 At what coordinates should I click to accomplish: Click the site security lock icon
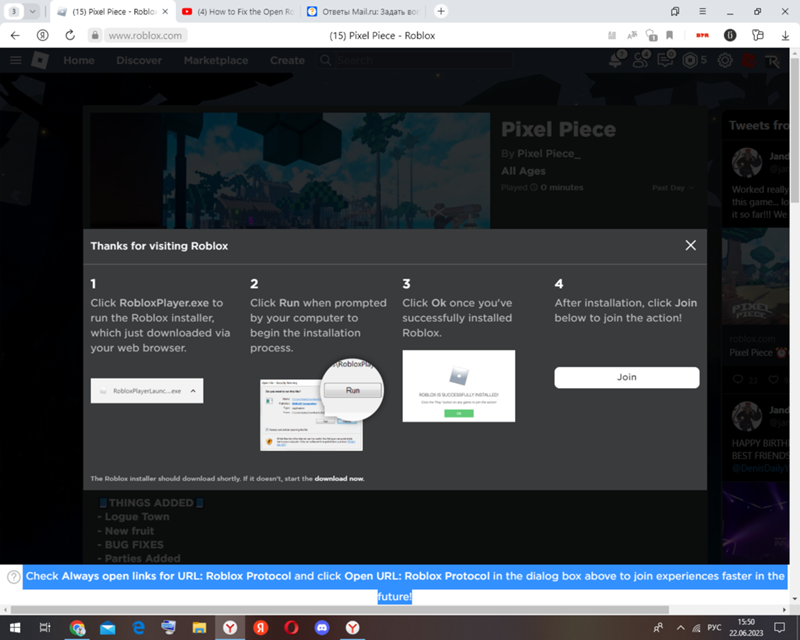[x=94, y=35]
